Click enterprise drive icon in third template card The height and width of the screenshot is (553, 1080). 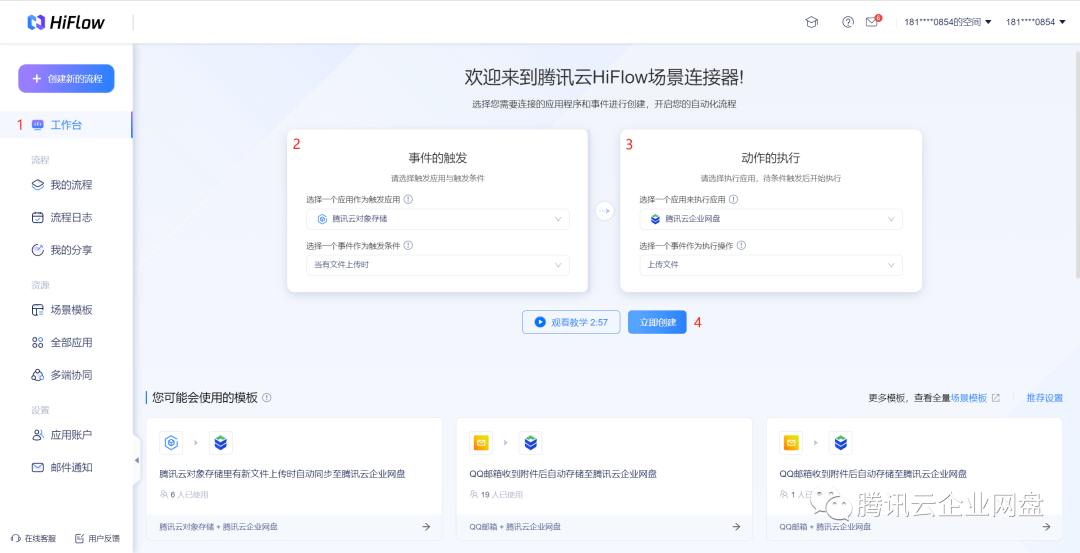click(840, 443)
